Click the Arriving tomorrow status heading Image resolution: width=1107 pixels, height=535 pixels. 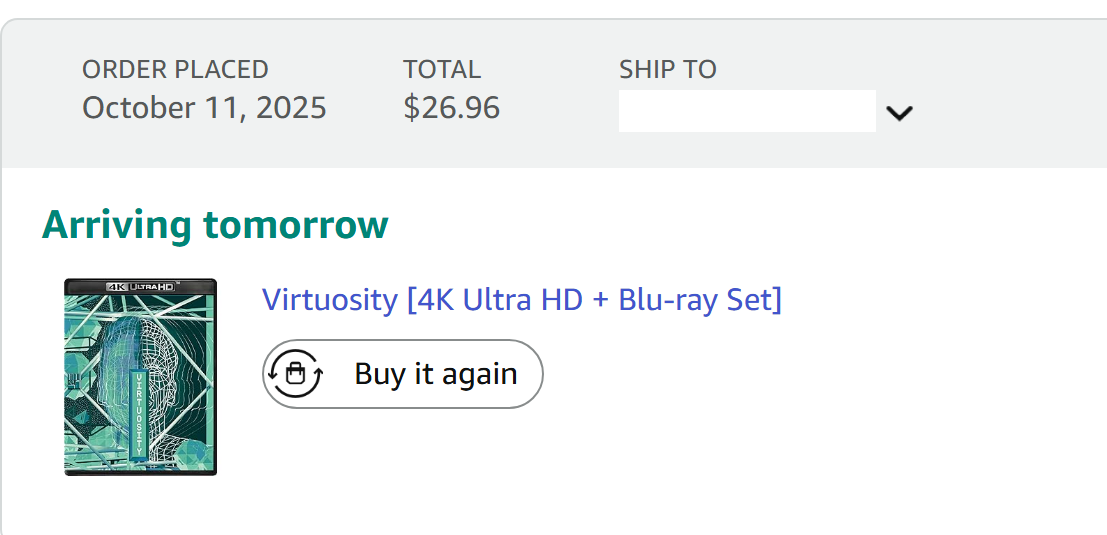(x=215, y=225)
